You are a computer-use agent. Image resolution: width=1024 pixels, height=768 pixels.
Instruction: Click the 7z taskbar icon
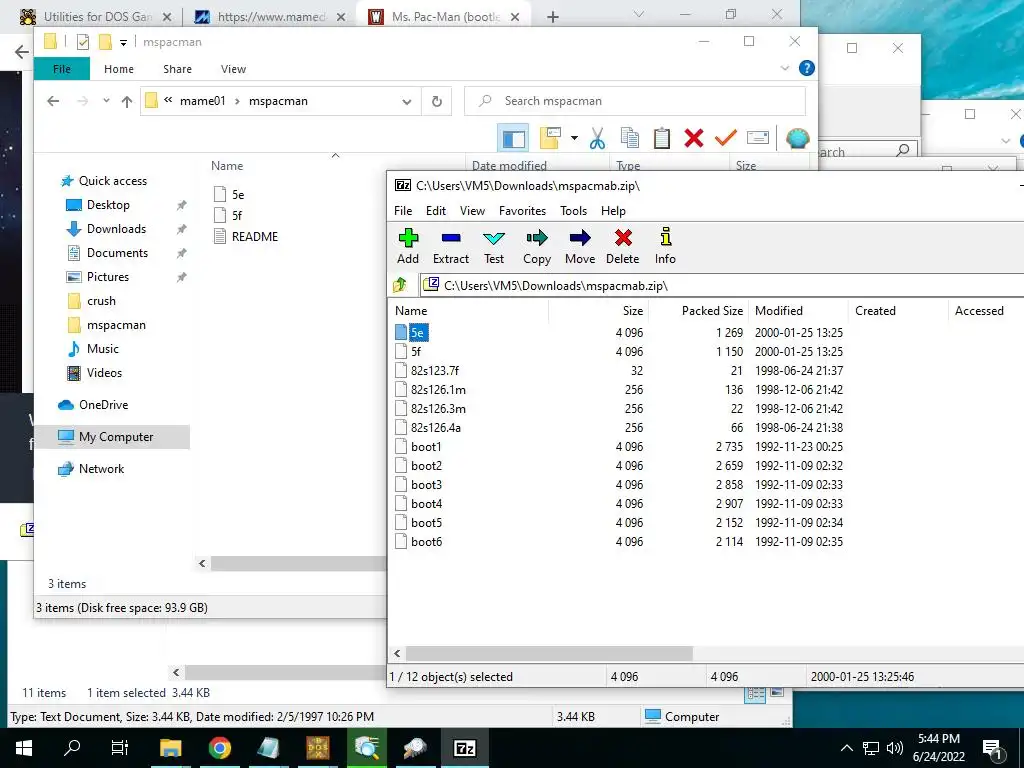click(x=464, y=748)
